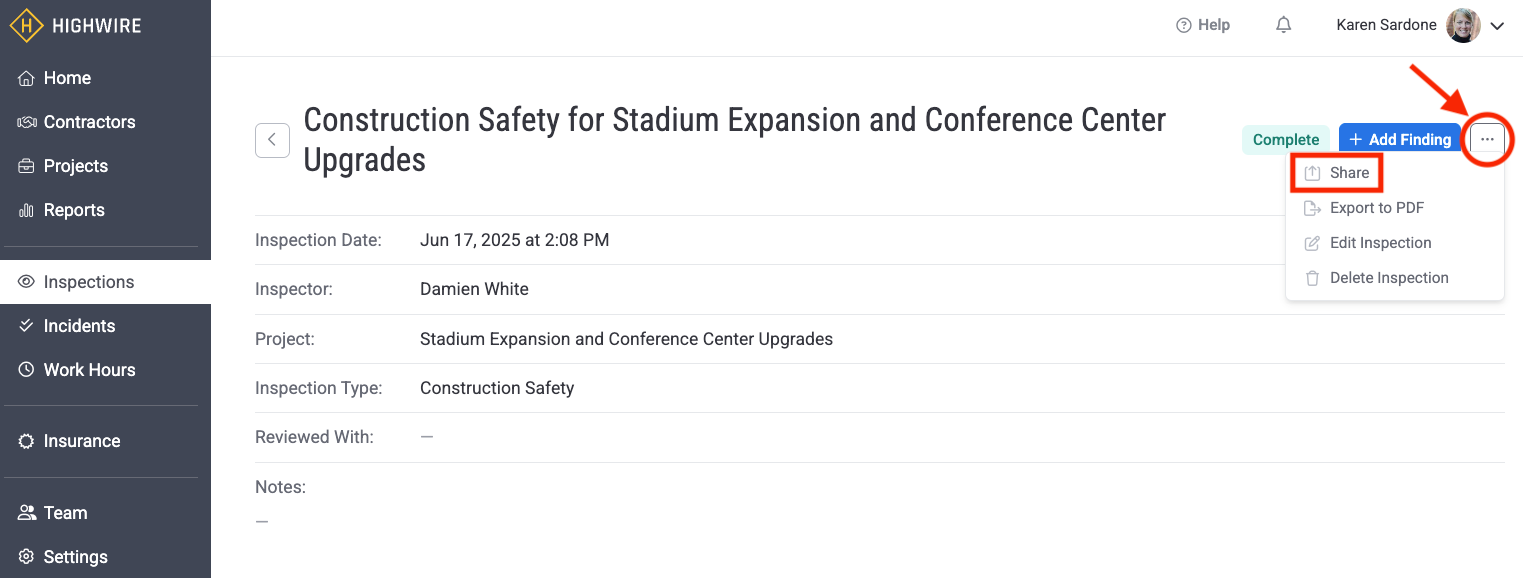Screen dimensions: 1523x578
Task: Open Contractors in the sidebar
Action: [88, 122]
